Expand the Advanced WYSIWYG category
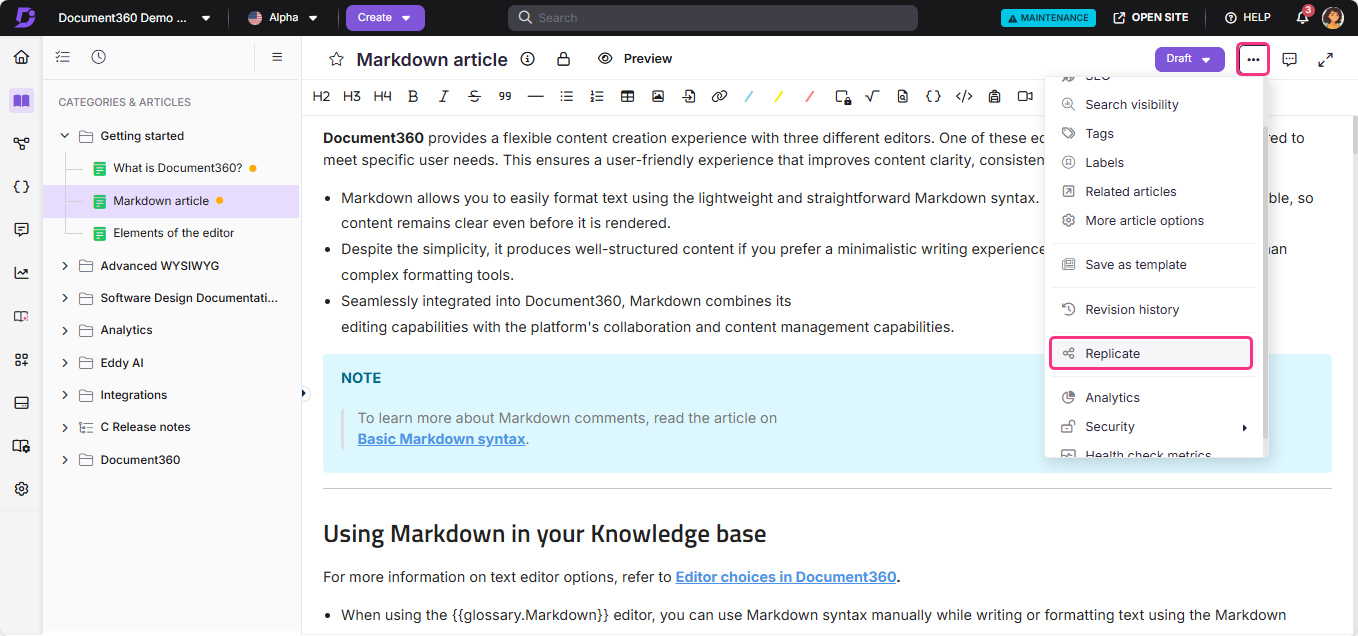1358x636 pixels. tap(65, 265)
